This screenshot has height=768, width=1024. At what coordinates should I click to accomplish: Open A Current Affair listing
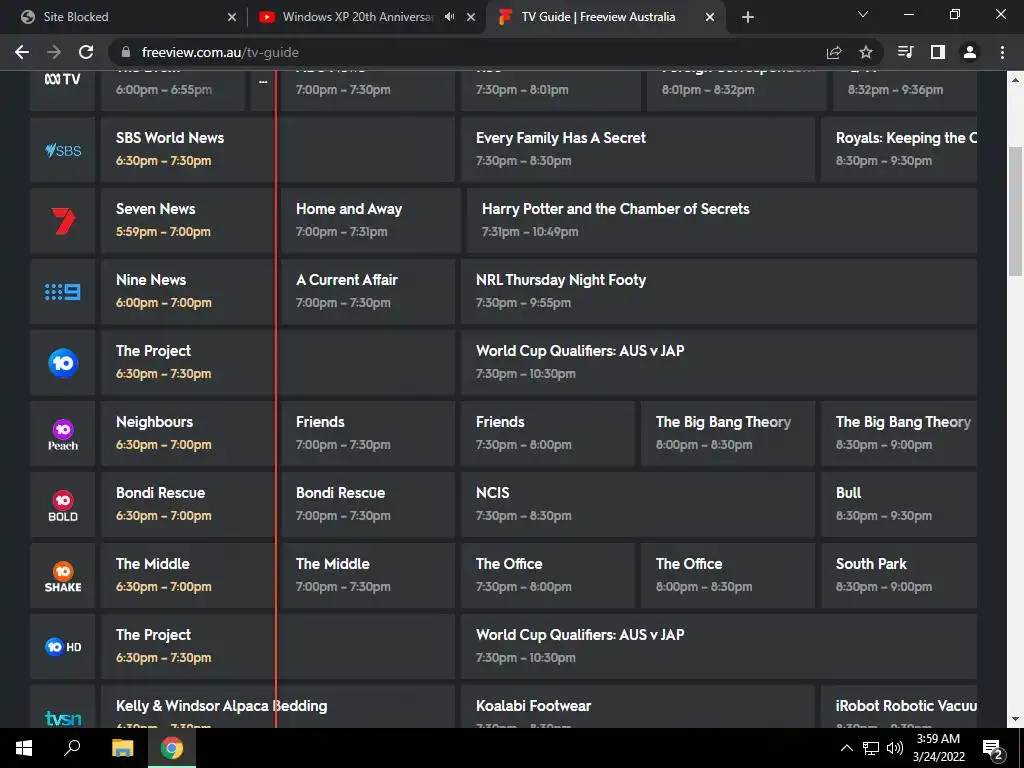point(368,292)
